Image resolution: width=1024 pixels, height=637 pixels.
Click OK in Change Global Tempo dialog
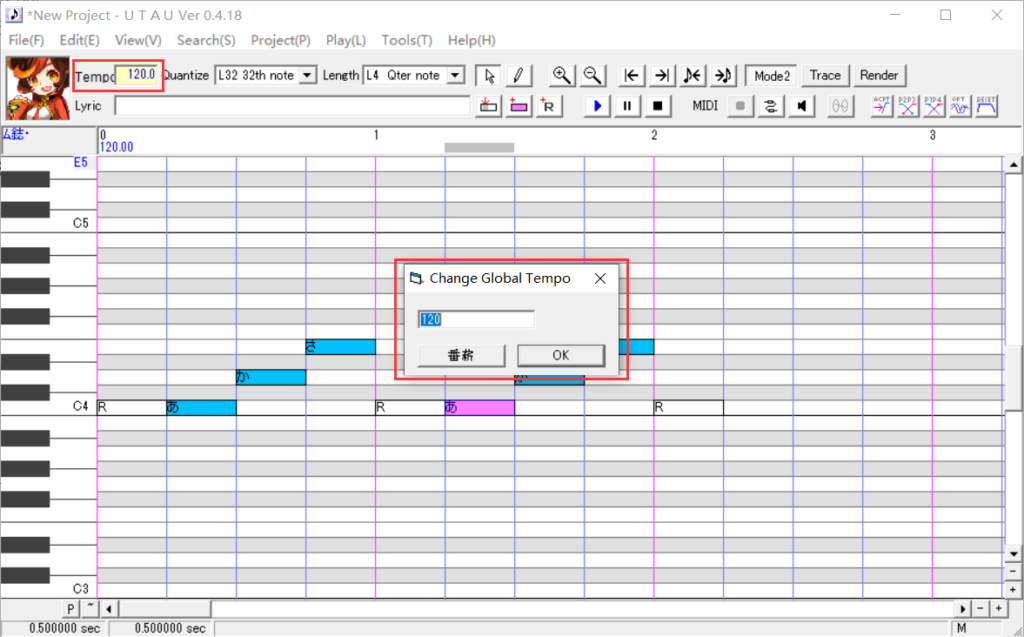coord(560,355)
